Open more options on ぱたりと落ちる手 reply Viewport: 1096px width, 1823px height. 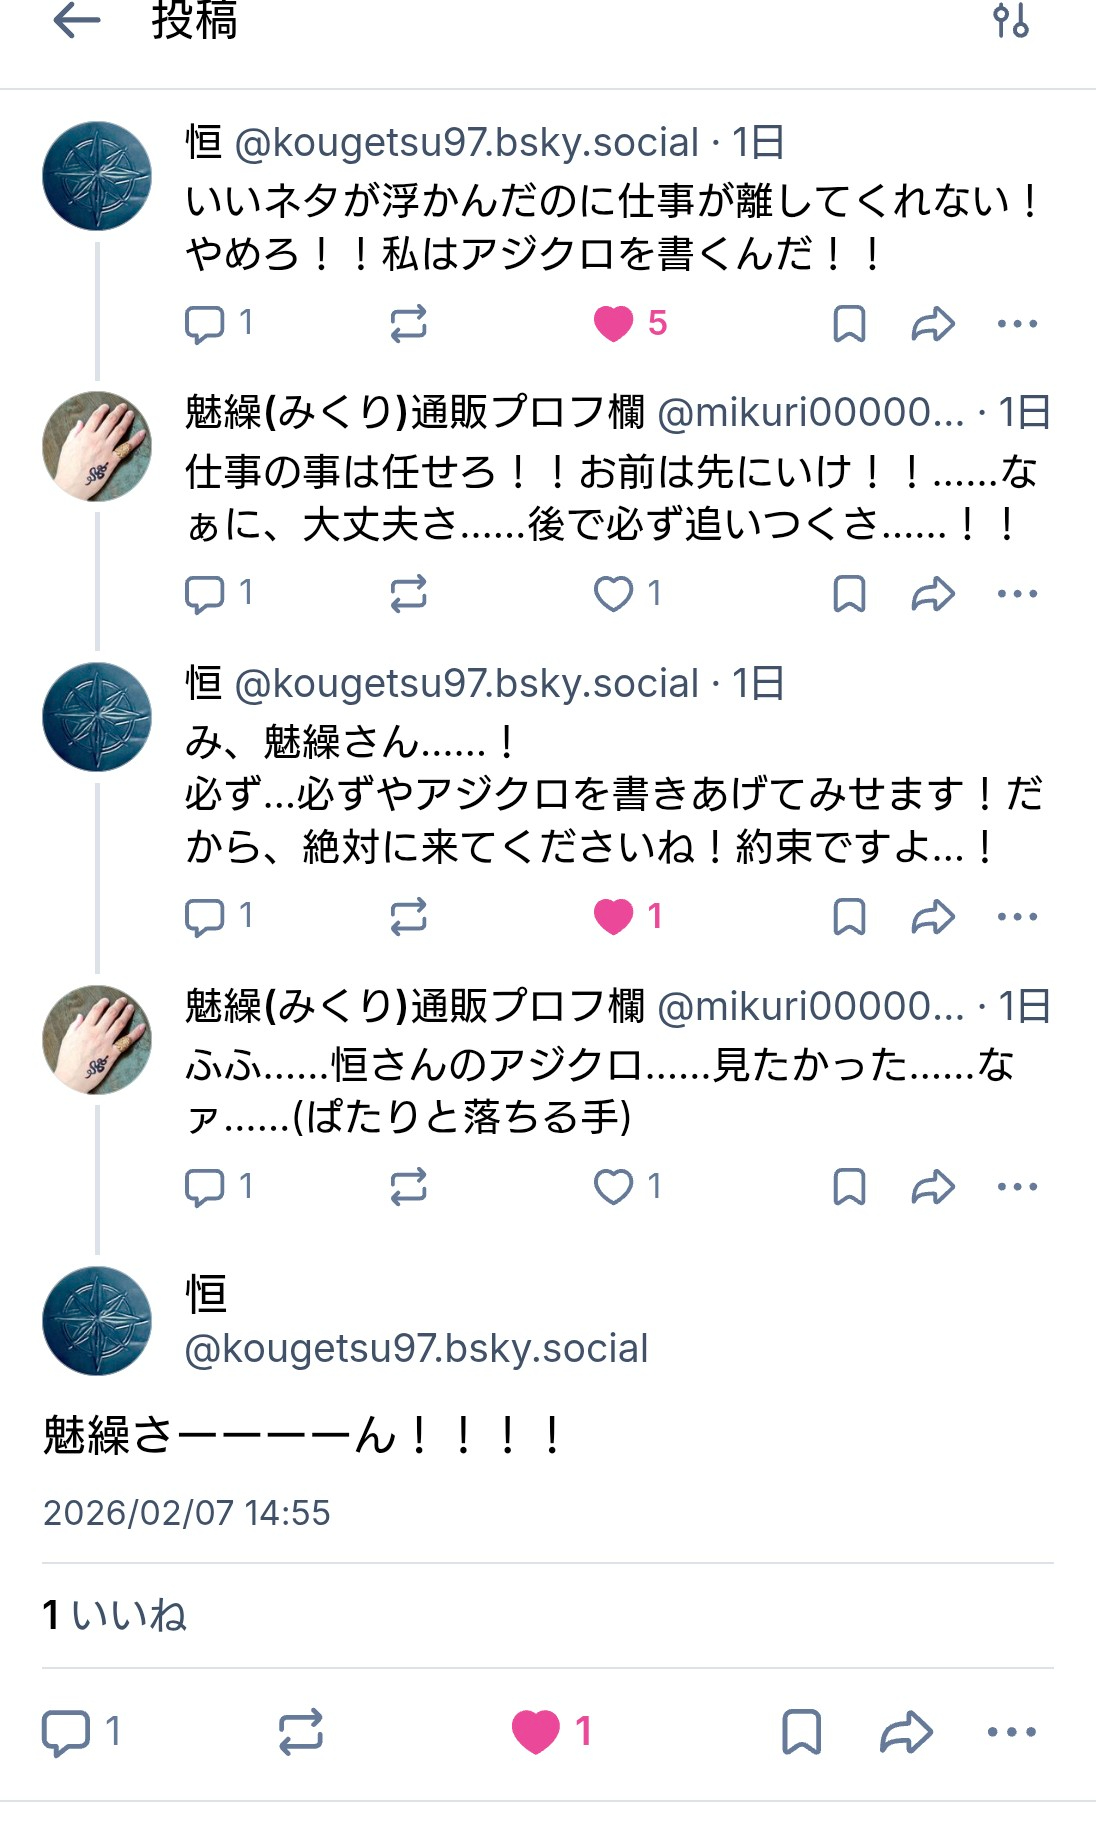click(1017, 1187)
